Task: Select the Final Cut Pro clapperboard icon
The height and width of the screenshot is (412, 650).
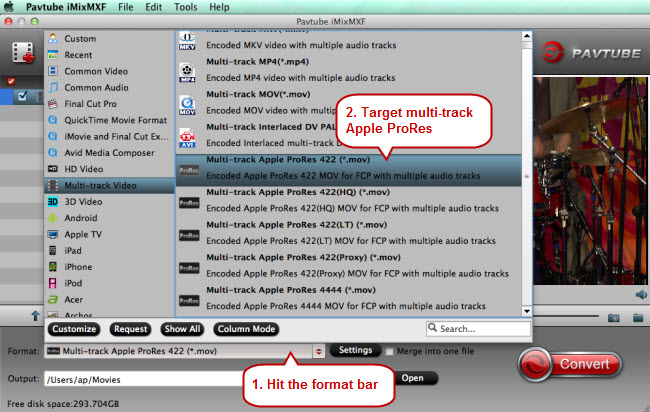Action: point(53,104)
